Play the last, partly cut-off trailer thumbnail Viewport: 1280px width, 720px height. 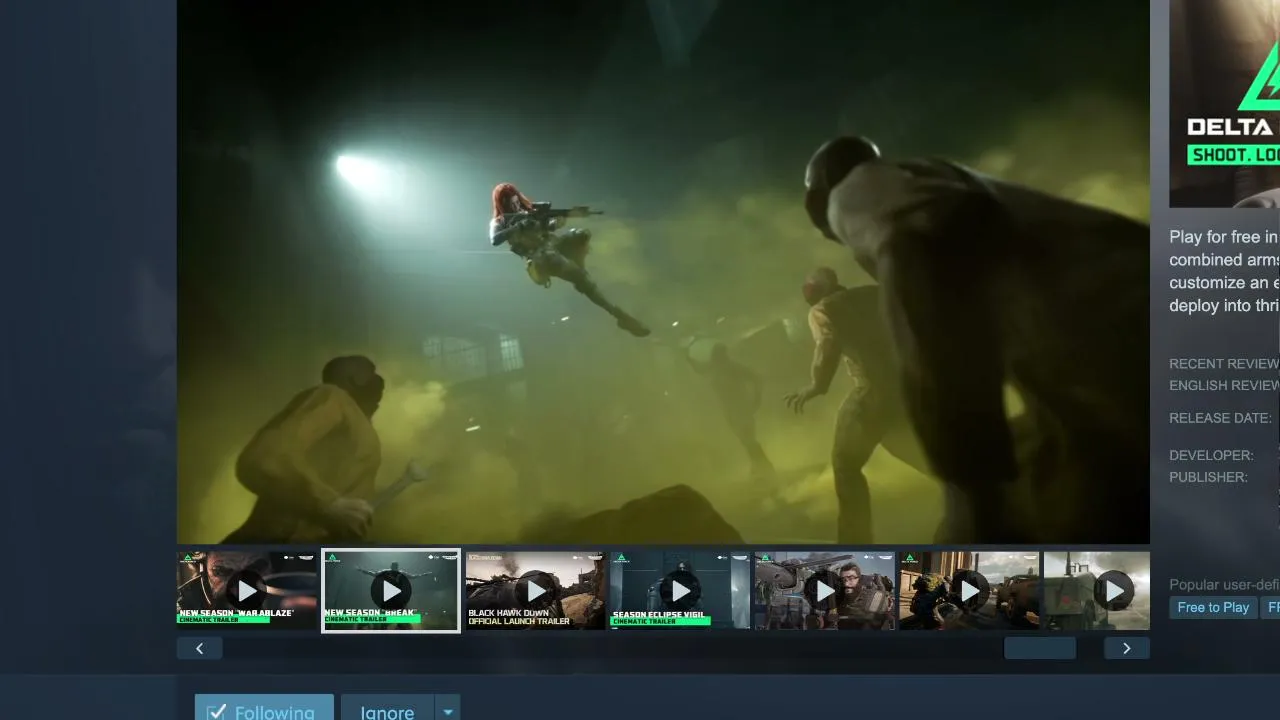[x=1097, y=591]
